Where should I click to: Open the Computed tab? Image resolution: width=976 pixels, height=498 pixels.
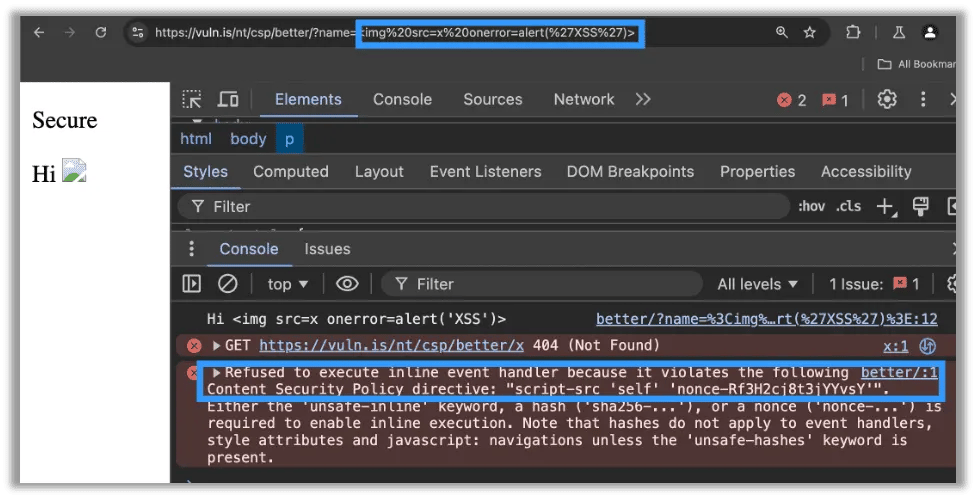[291, 172]
